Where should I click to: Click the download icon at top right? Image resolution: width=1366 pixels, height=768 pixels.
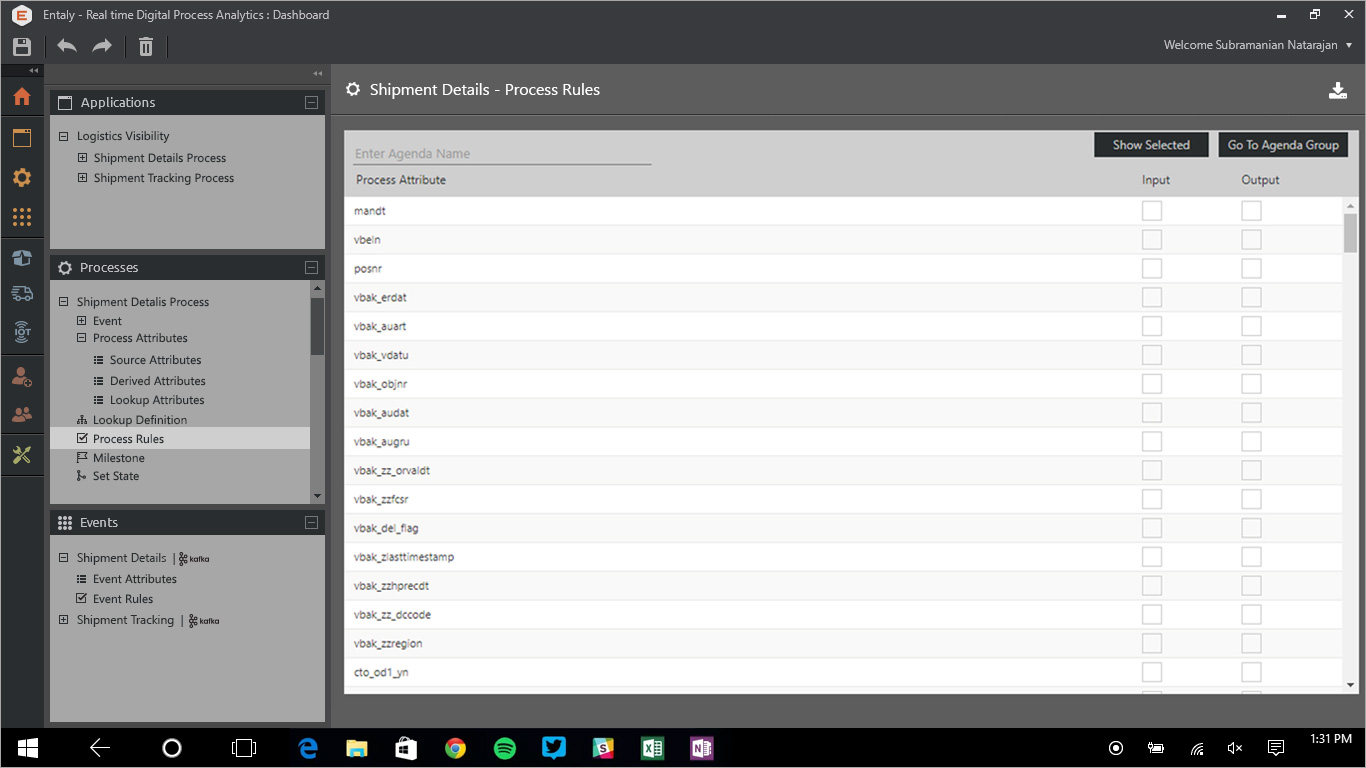pos(1337,91)
